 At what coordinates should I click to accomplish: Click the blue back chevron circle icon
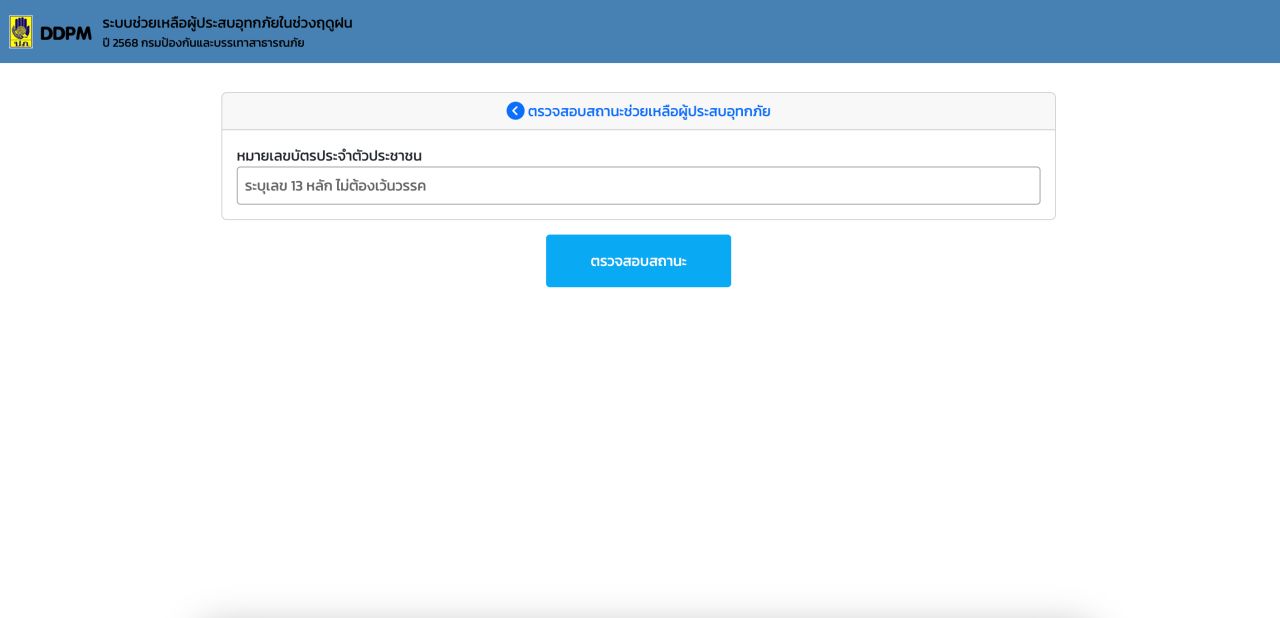tap(515, 111)
